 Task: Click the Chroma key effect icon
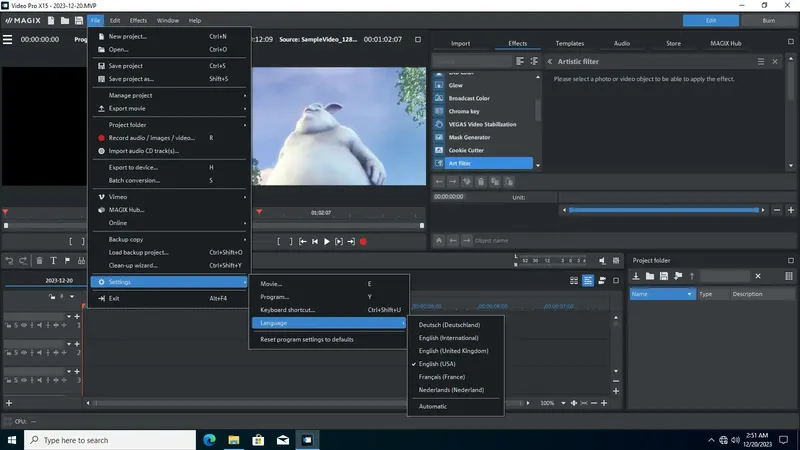[x=439, y=111]
